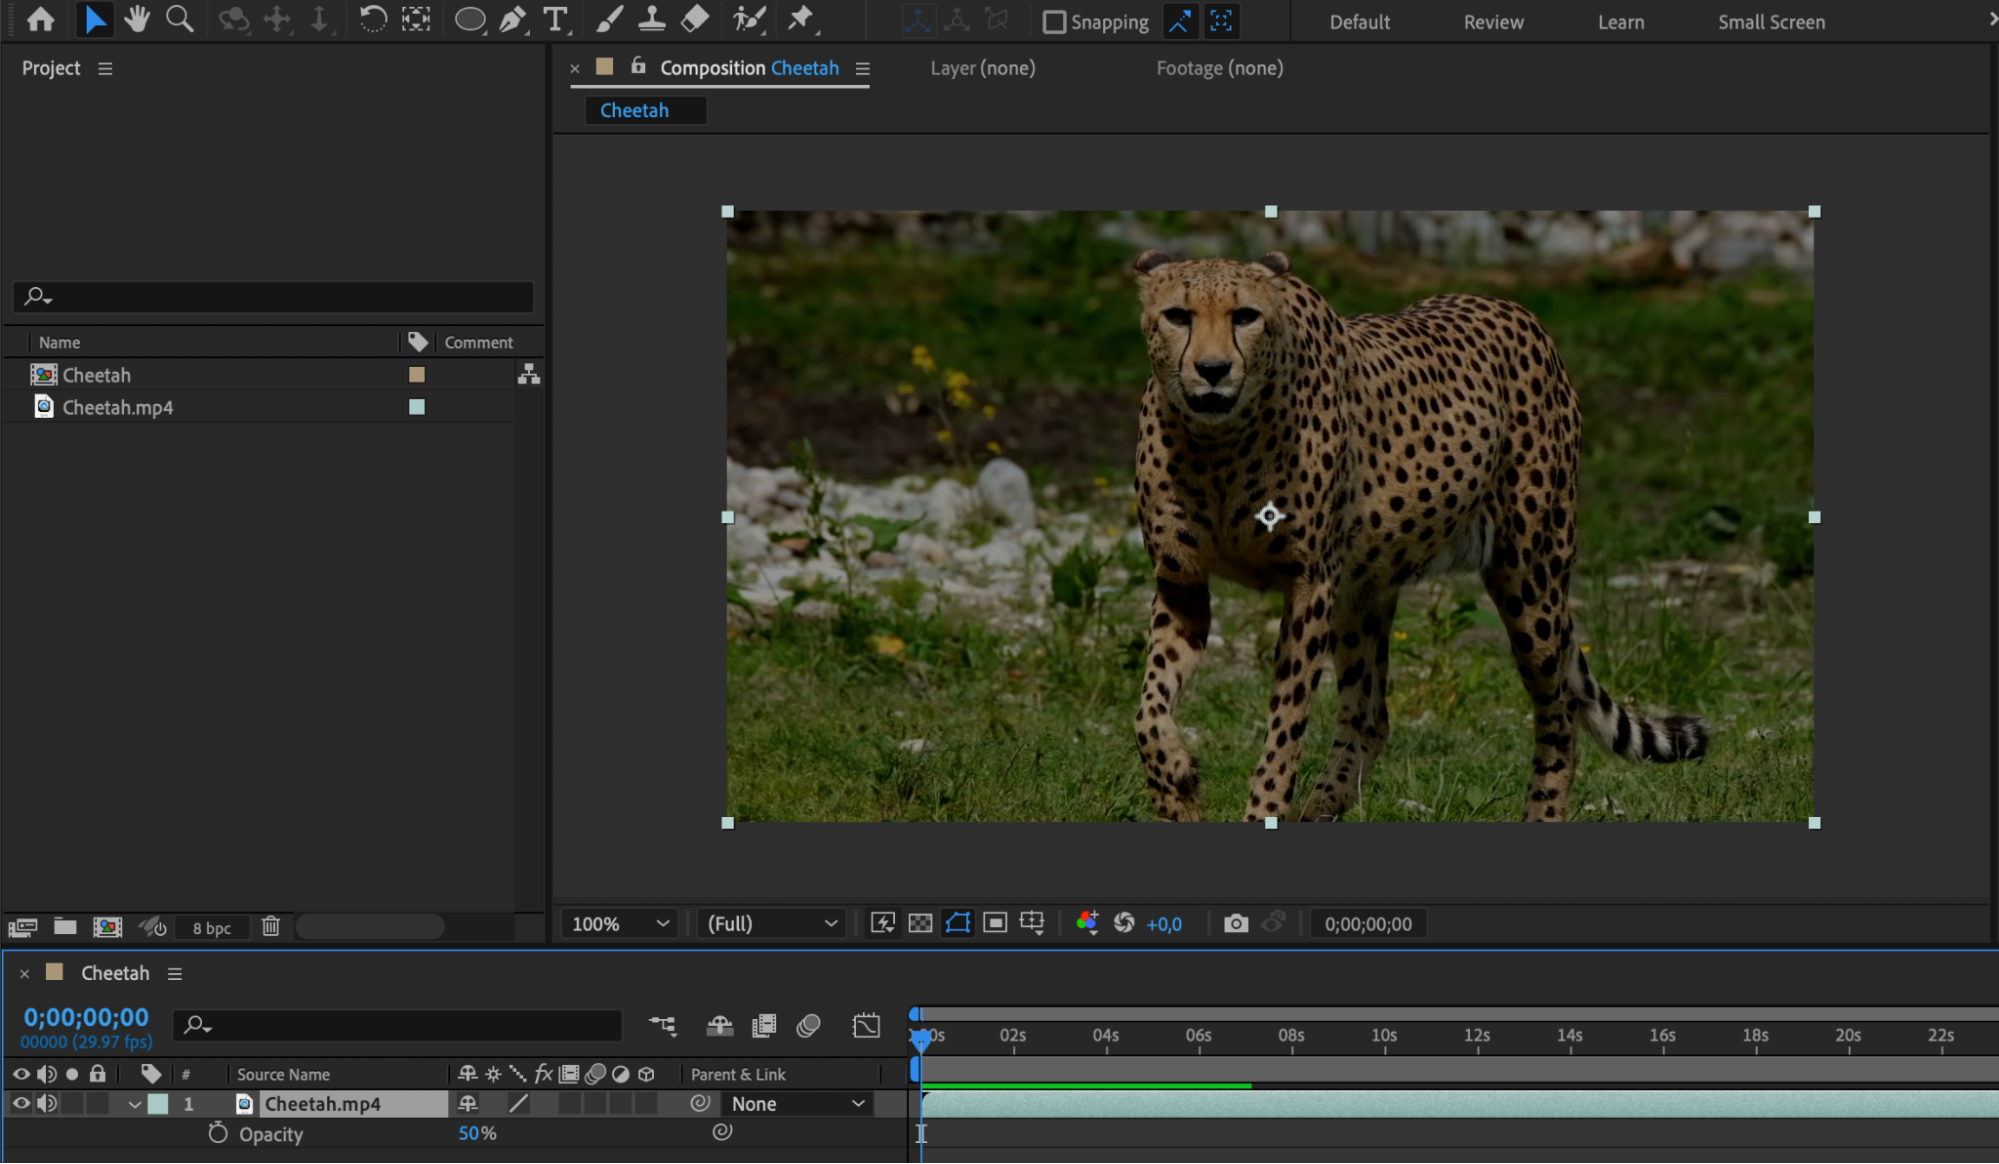
Task: Click the snapshot camera icon
Action: click(1236, 923)
